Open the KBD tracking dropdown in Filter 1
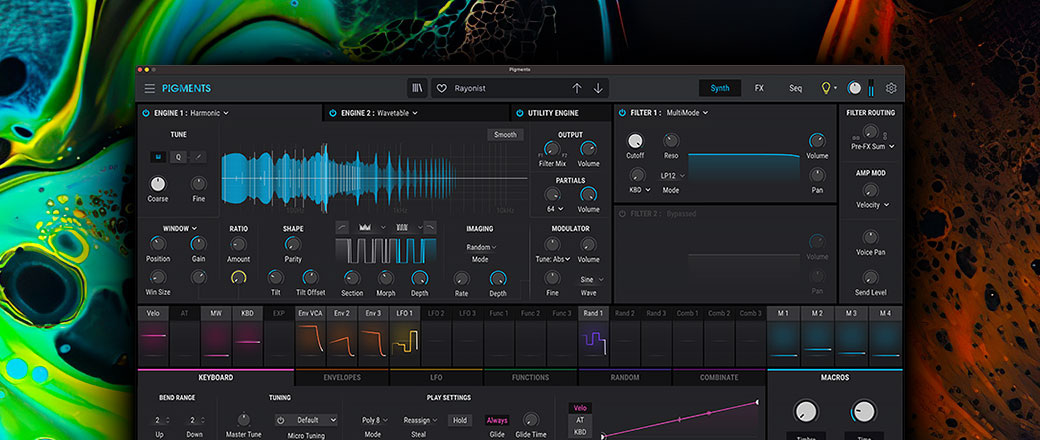Viewport: 1040px width, 440px height. point(641,190)
